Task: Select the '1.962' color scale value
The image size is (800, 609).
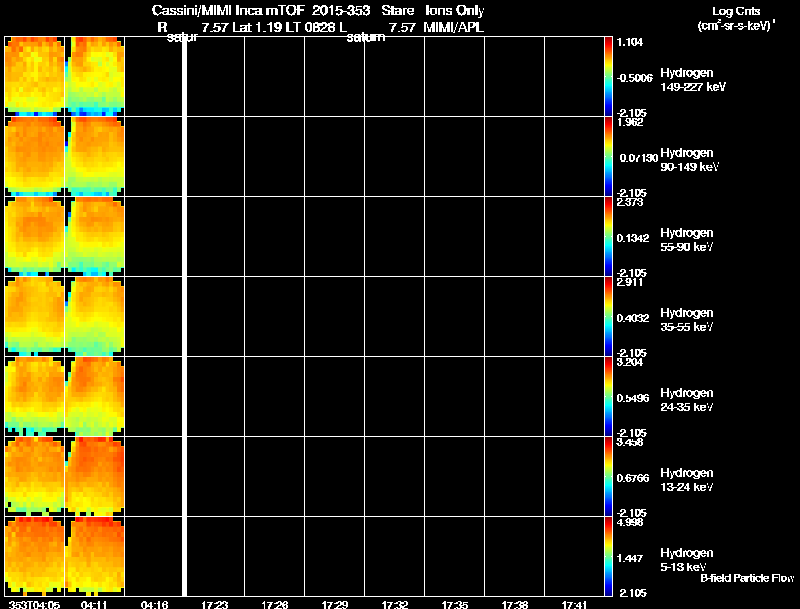Action: pos(630,122)
